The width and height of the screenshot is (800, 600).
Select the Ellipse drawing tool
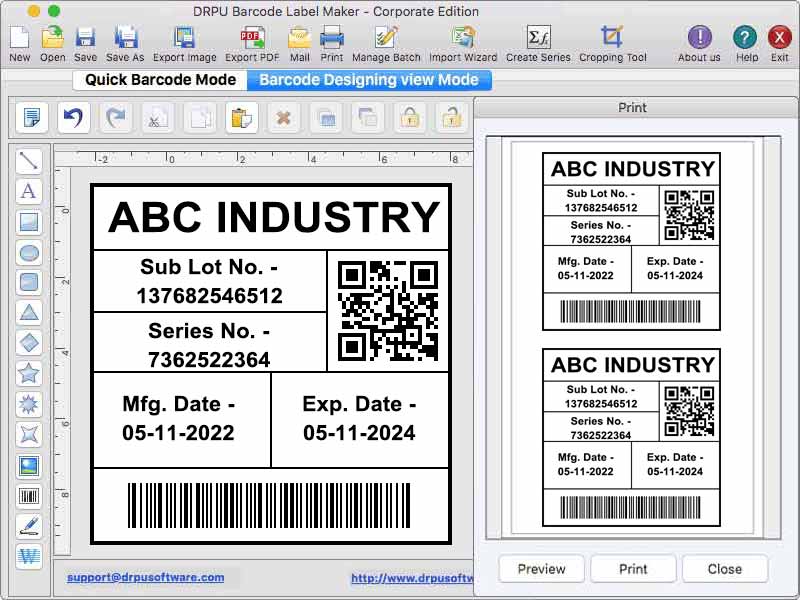pyautogui.click(x=29, y=252)
